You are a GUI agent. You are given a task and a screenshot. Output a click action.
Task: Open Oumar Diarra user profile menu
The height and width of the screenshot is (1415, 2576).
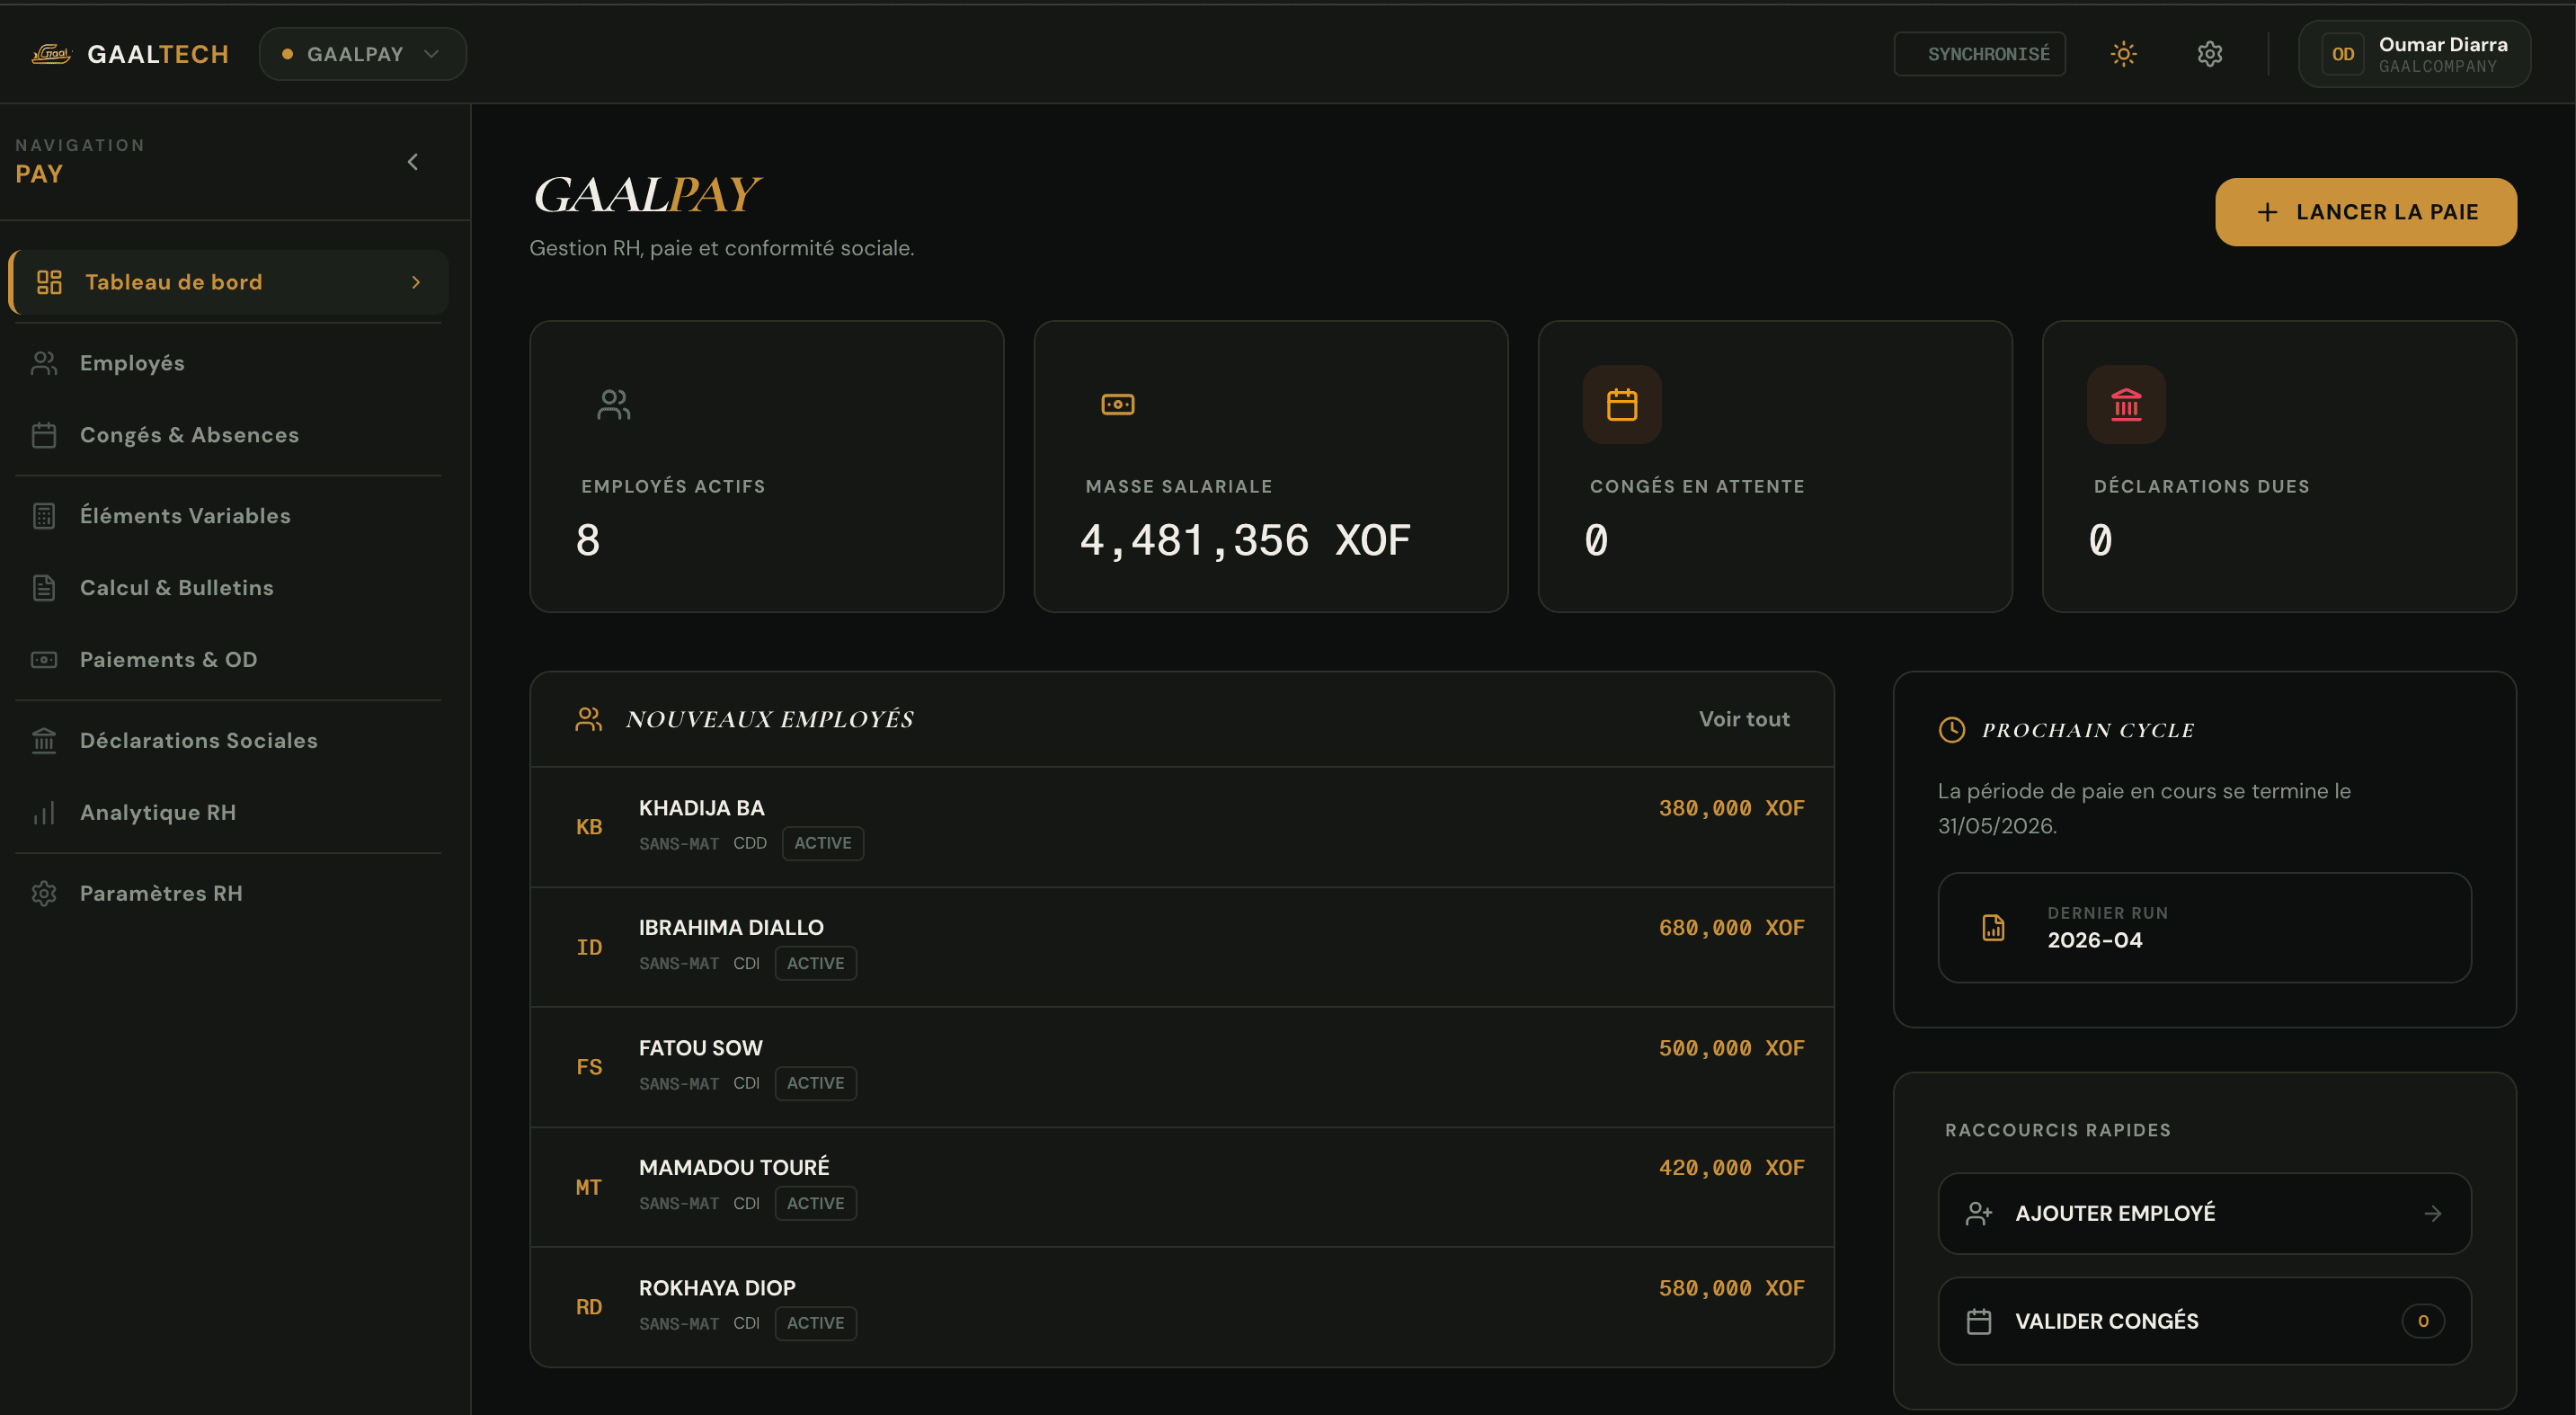coord(2414,54)
